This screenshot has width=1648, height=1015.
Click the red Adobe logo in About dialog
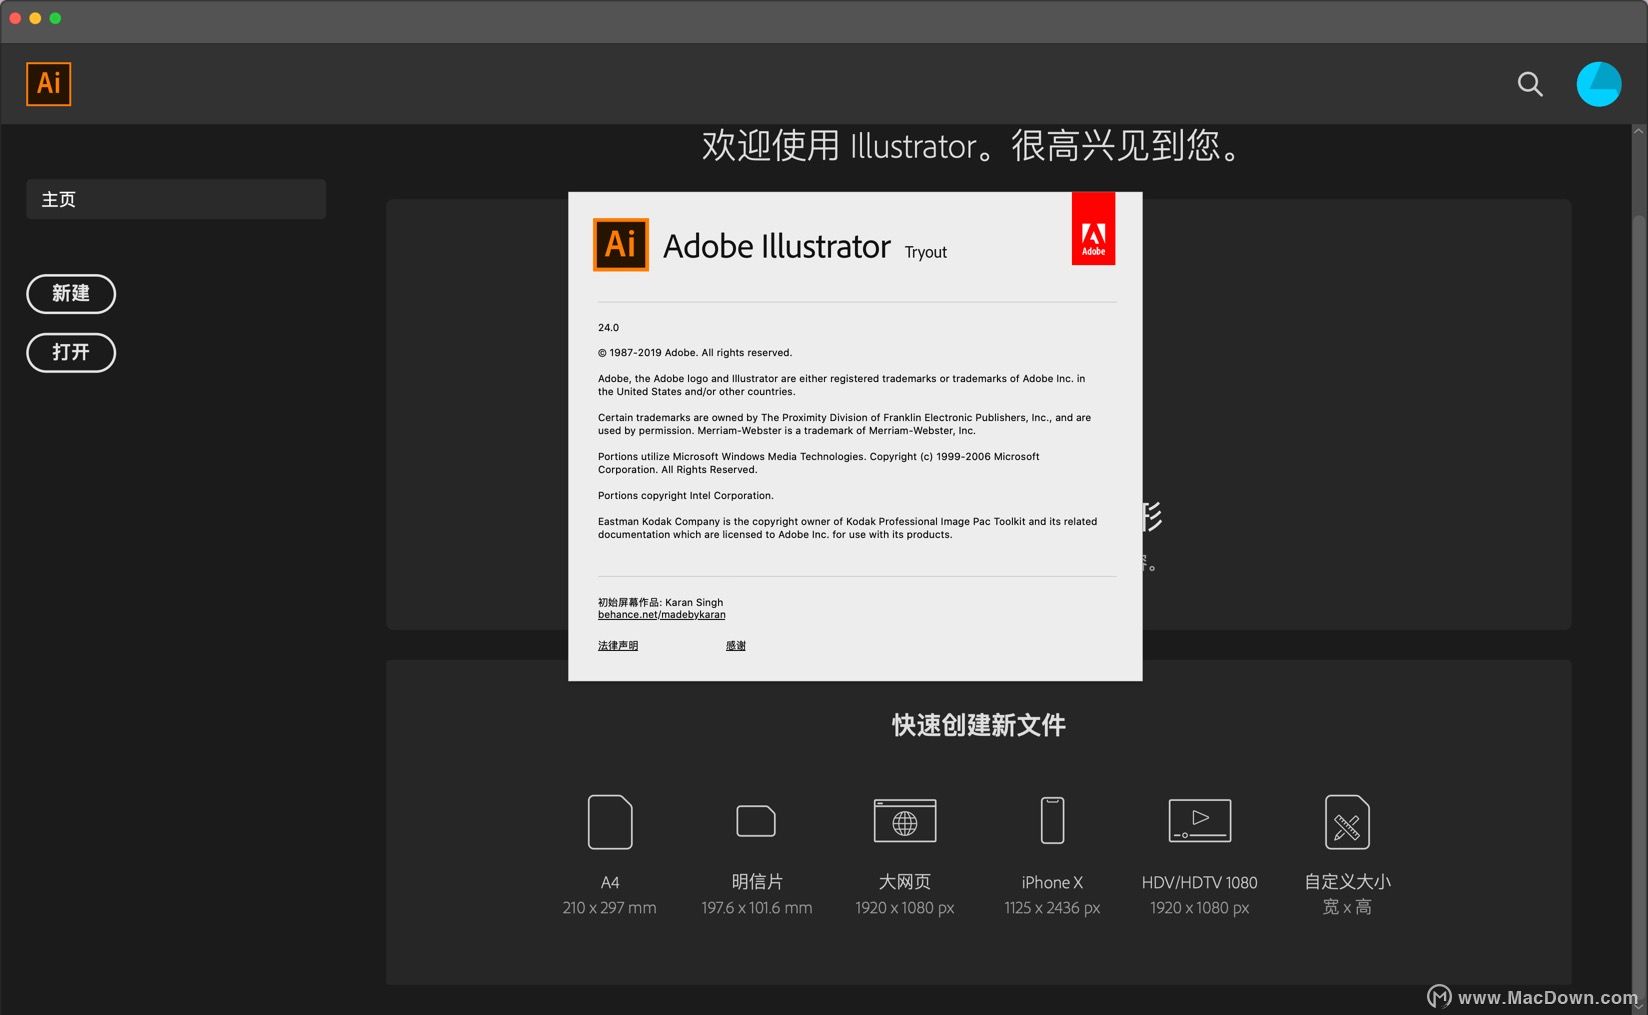click(x=1093, y=229)
